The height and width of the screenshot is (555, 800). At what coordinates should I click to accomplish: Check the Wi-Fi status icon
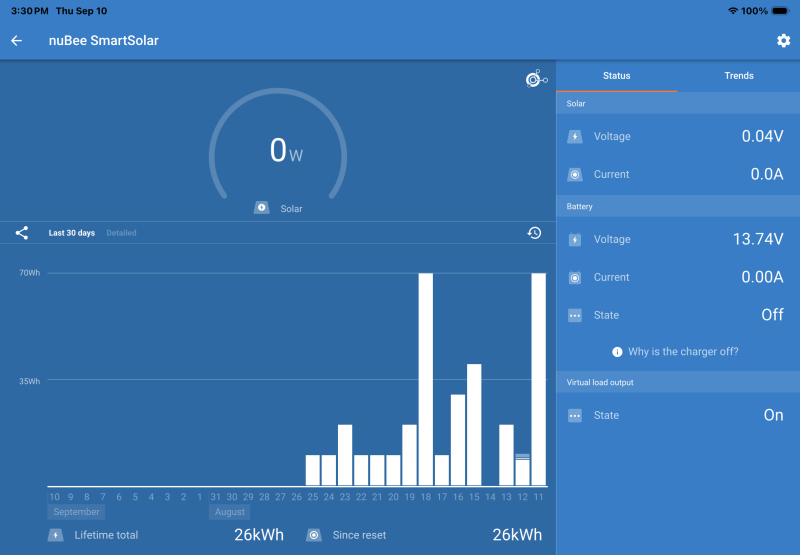(x=733, y=11)
